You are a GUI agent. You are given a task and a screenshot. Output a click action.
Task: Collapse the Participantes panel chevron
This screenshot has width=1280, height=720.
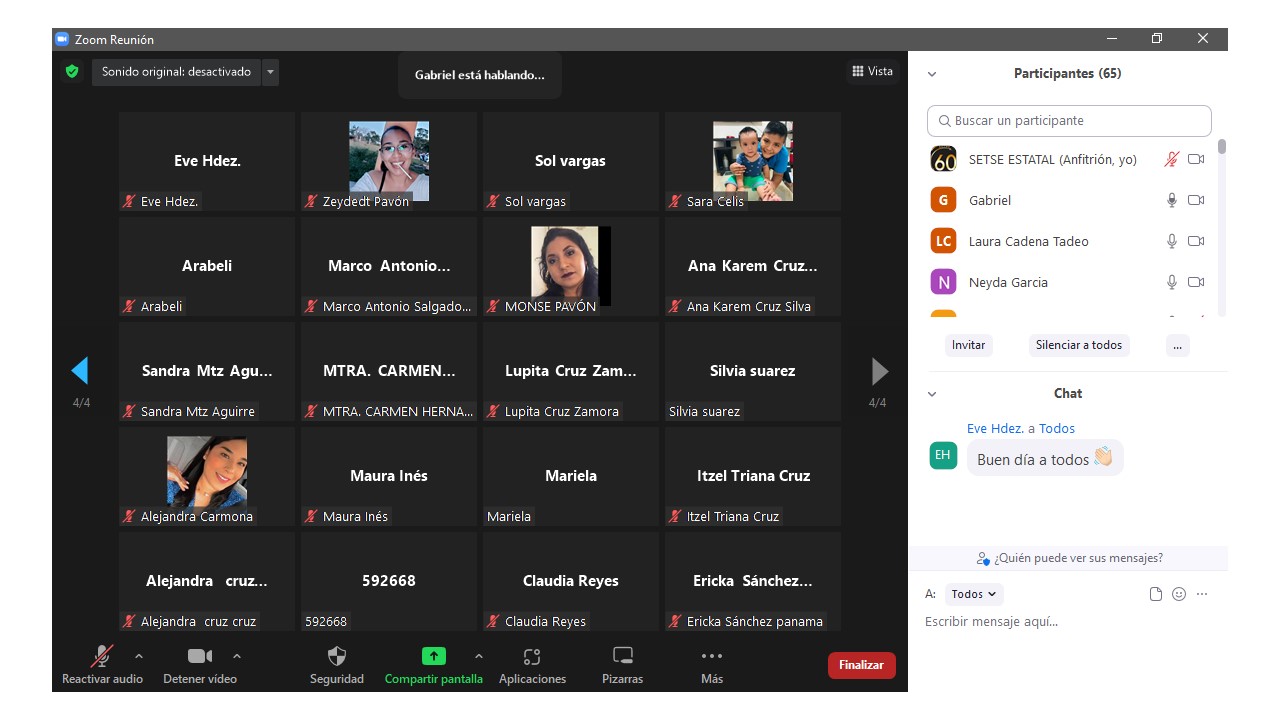932,74
